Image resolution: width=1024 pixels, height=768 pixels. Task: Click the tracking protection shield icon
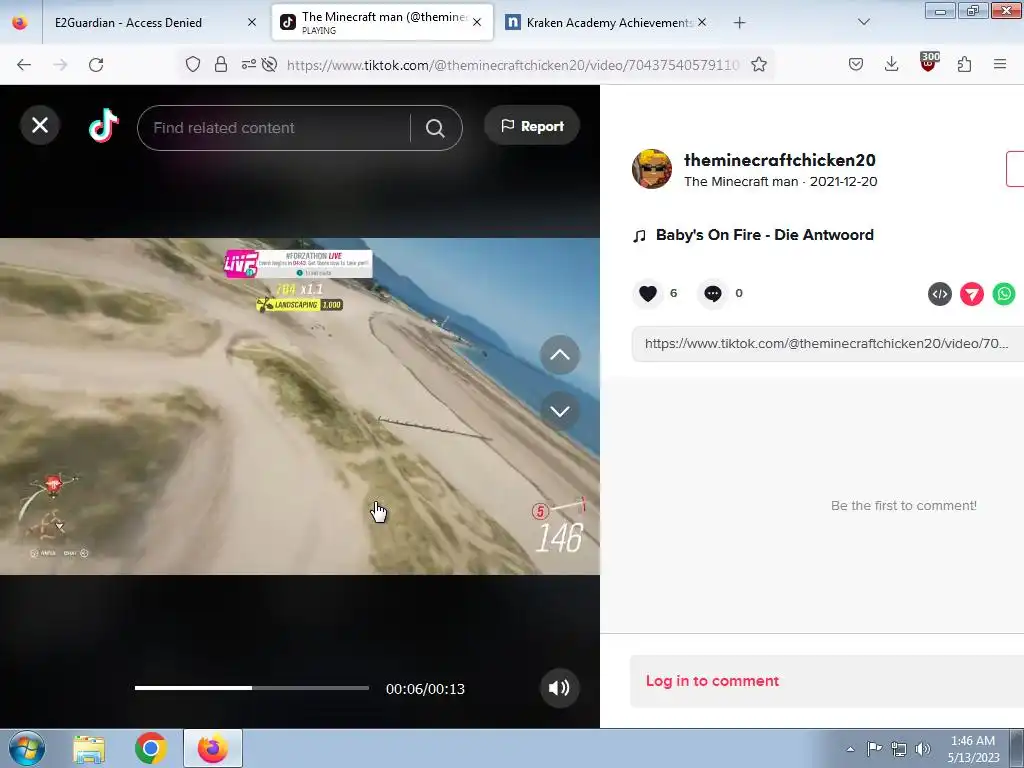pos(193,64)
